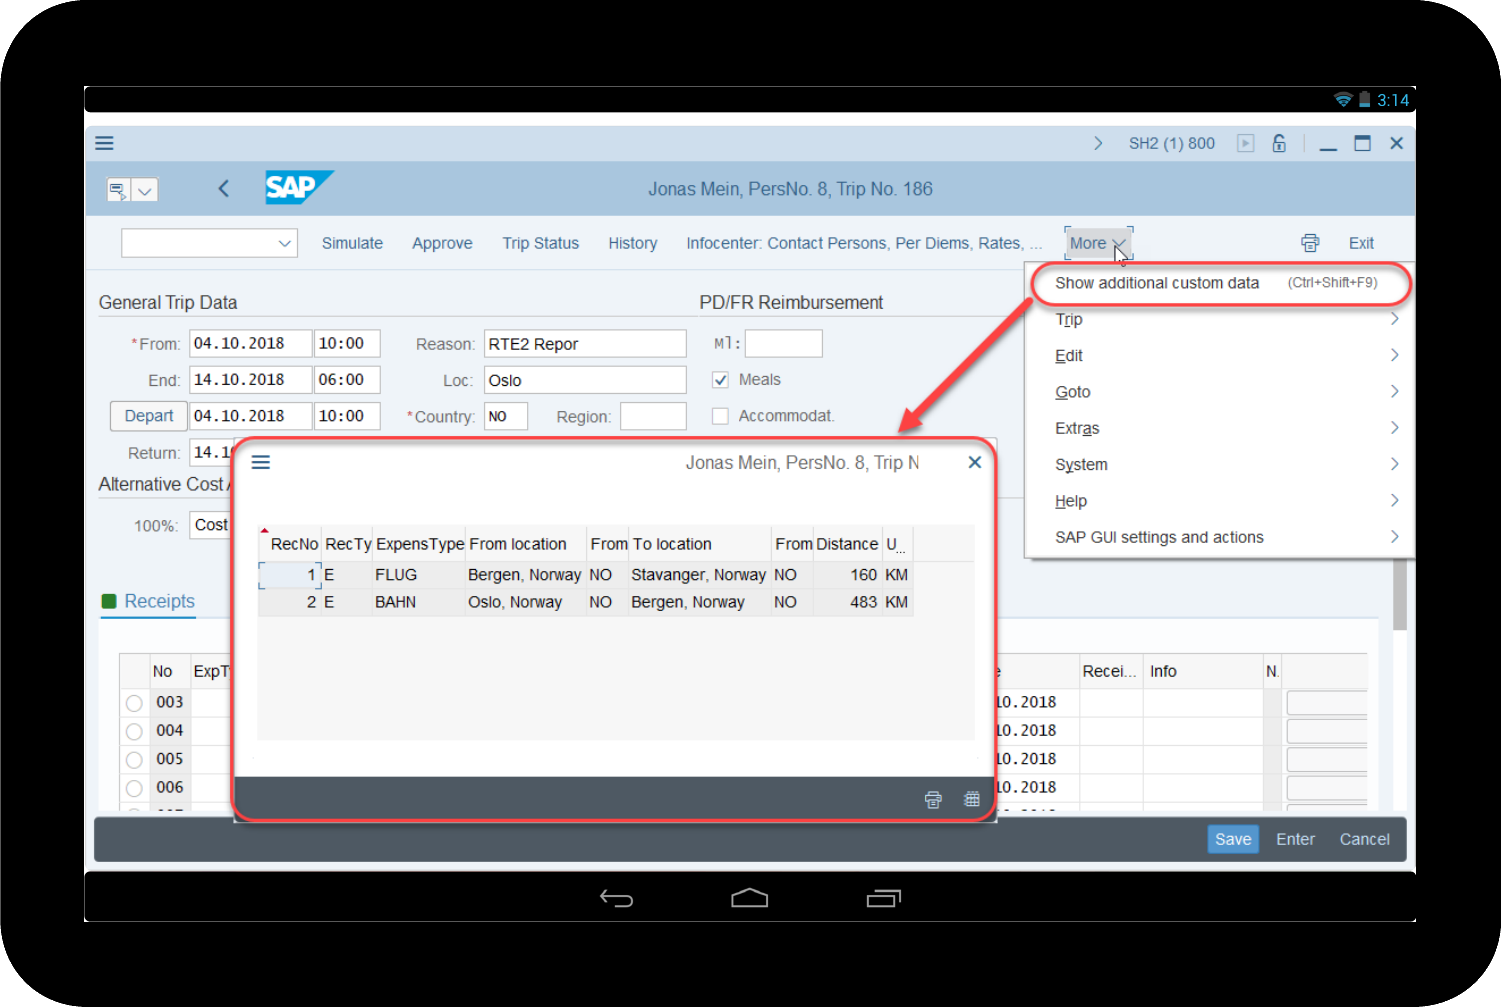Screen dimensions: 1501x1007
Task: Toggle the Meals checkbox
Action: (x=720, y=380)
